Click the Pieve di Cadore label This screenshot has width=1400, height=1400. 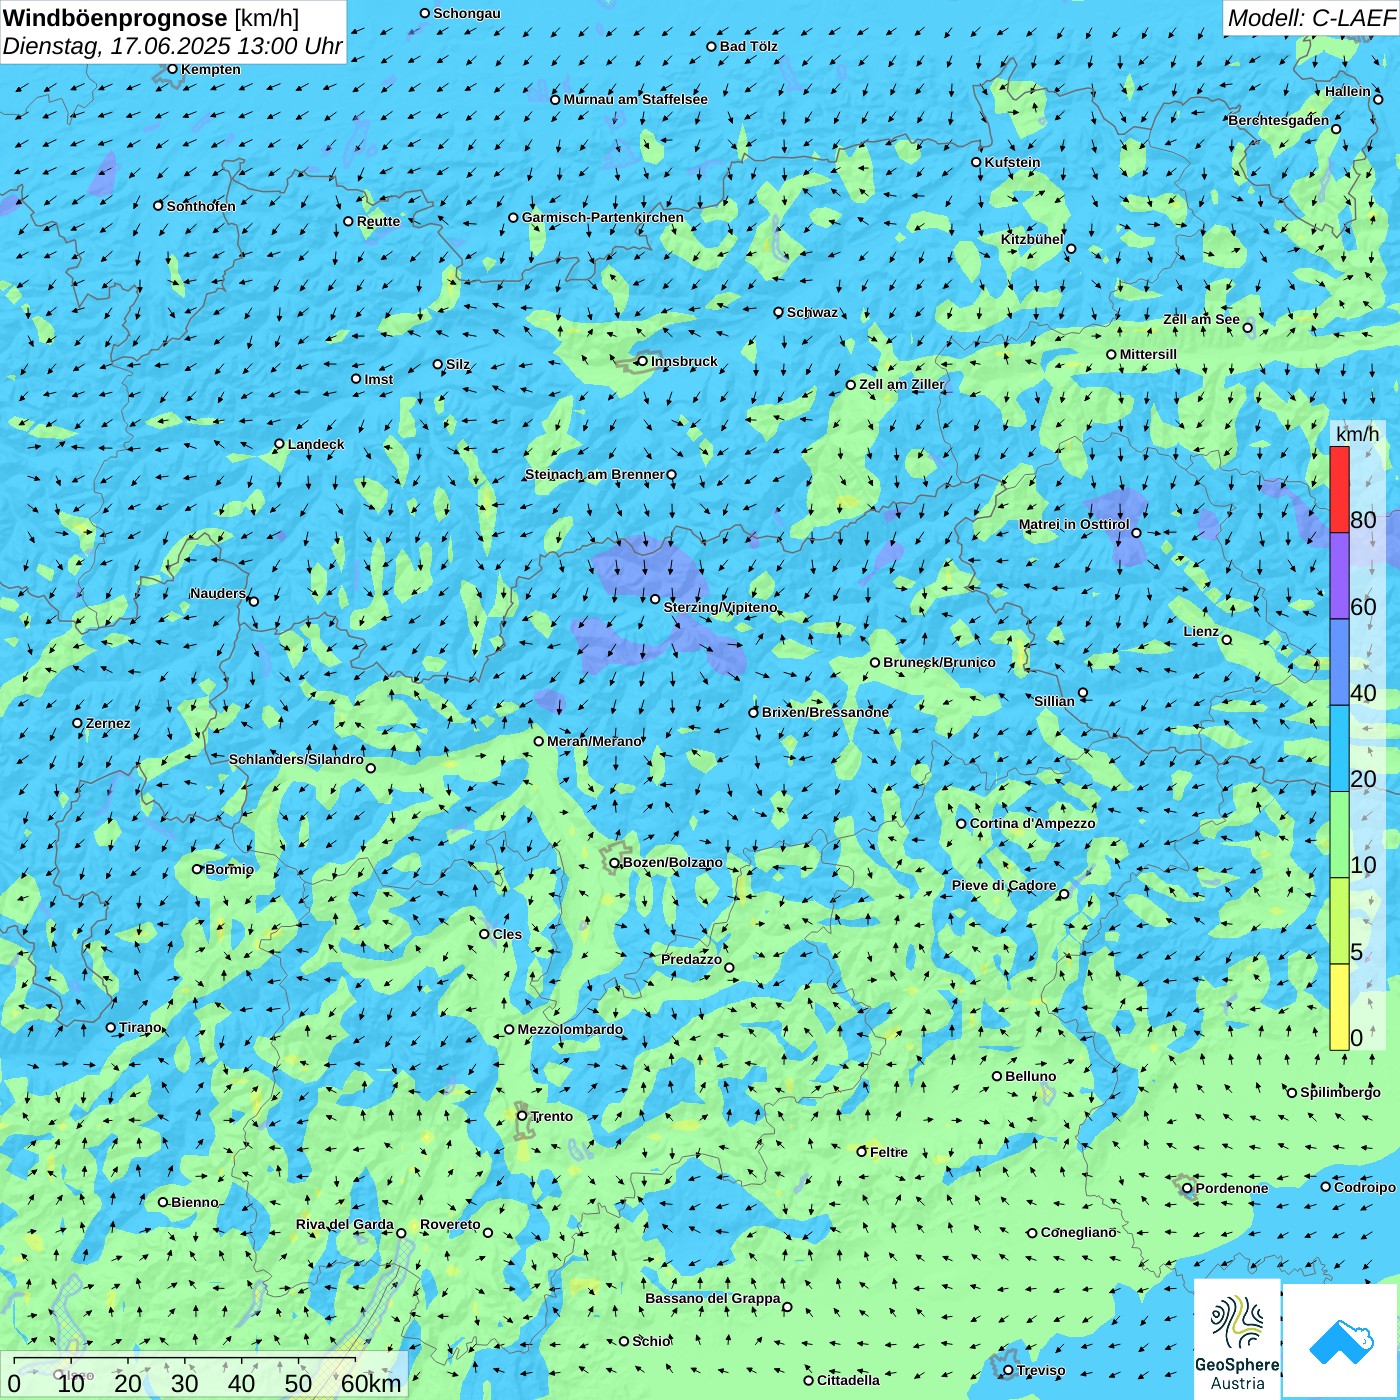tap(1004, 885)
